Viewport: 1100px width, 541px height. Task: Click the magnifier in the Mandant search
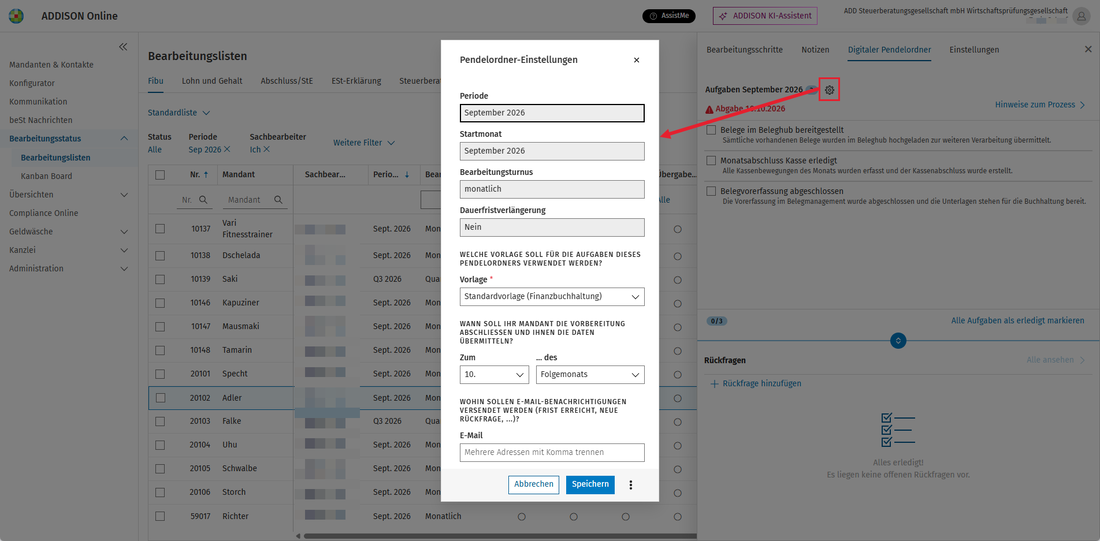point(278,200)
